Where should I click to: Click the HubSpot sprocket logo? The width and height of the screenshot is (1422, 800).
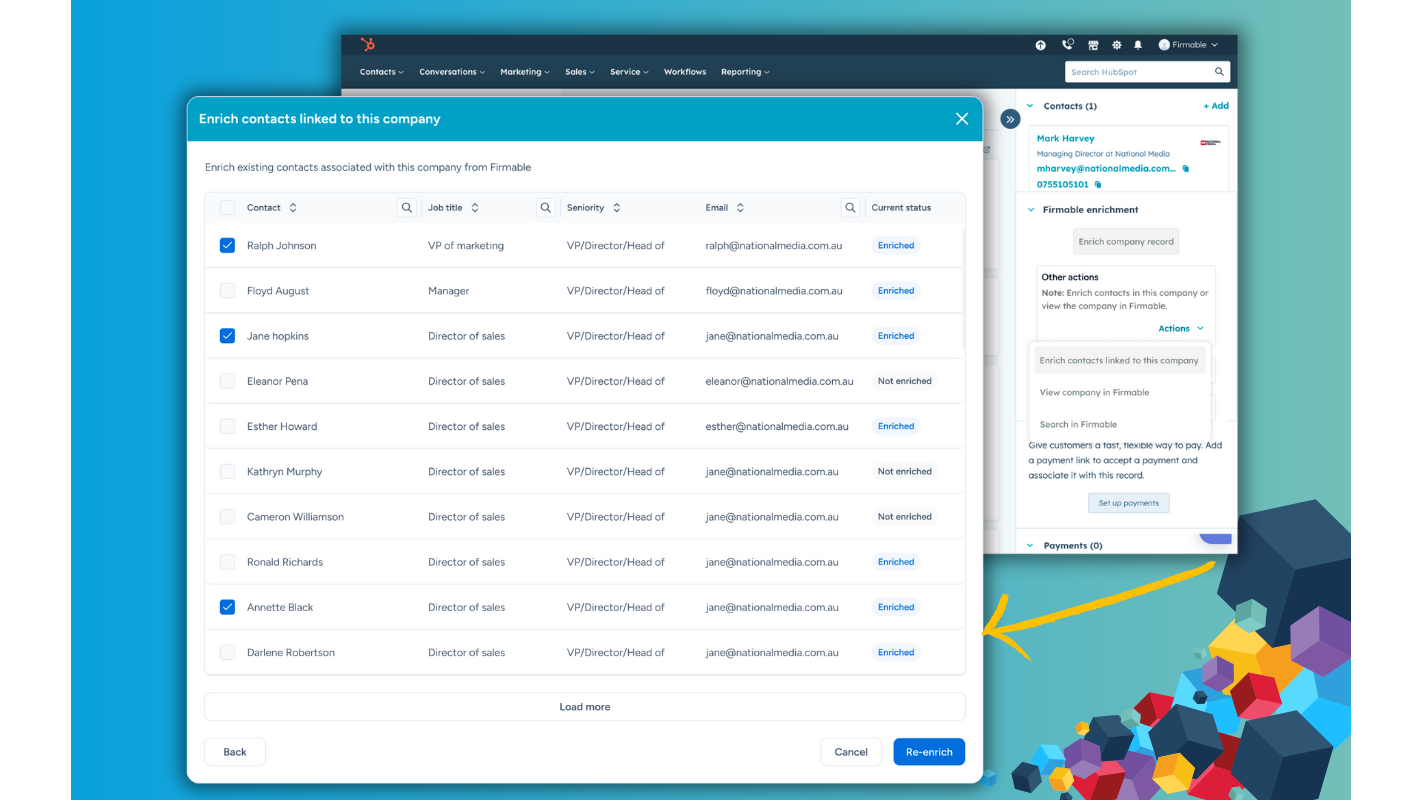pos(368,45)
